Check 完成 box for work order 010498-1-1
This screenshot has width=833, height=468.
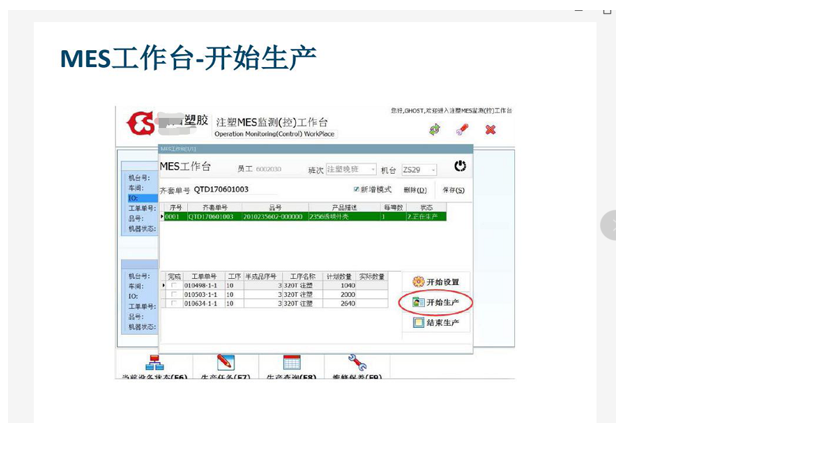[x=174, y=286]
